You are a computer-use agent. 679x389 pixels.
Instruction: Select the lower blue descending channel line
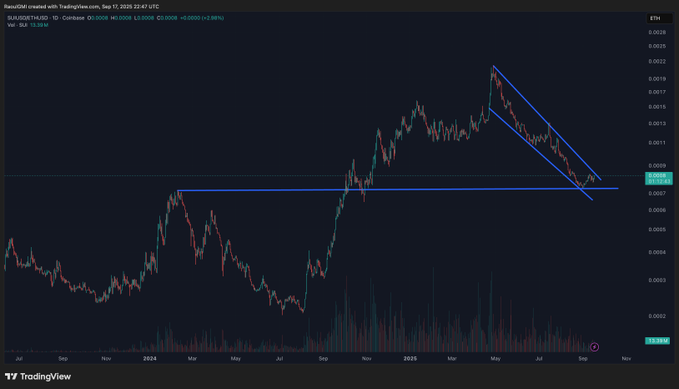[540, 154]
